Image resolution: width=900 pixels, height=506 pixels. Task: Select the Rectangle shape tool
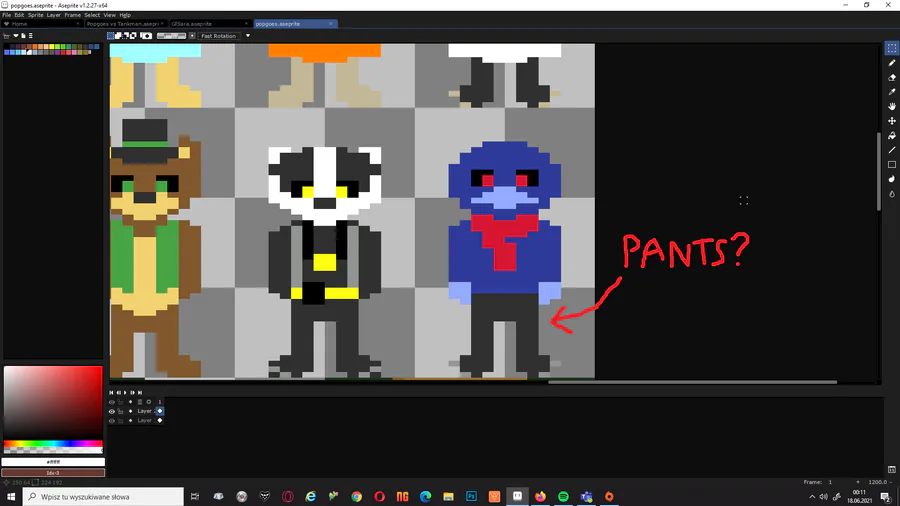click(x=891, y=165)
